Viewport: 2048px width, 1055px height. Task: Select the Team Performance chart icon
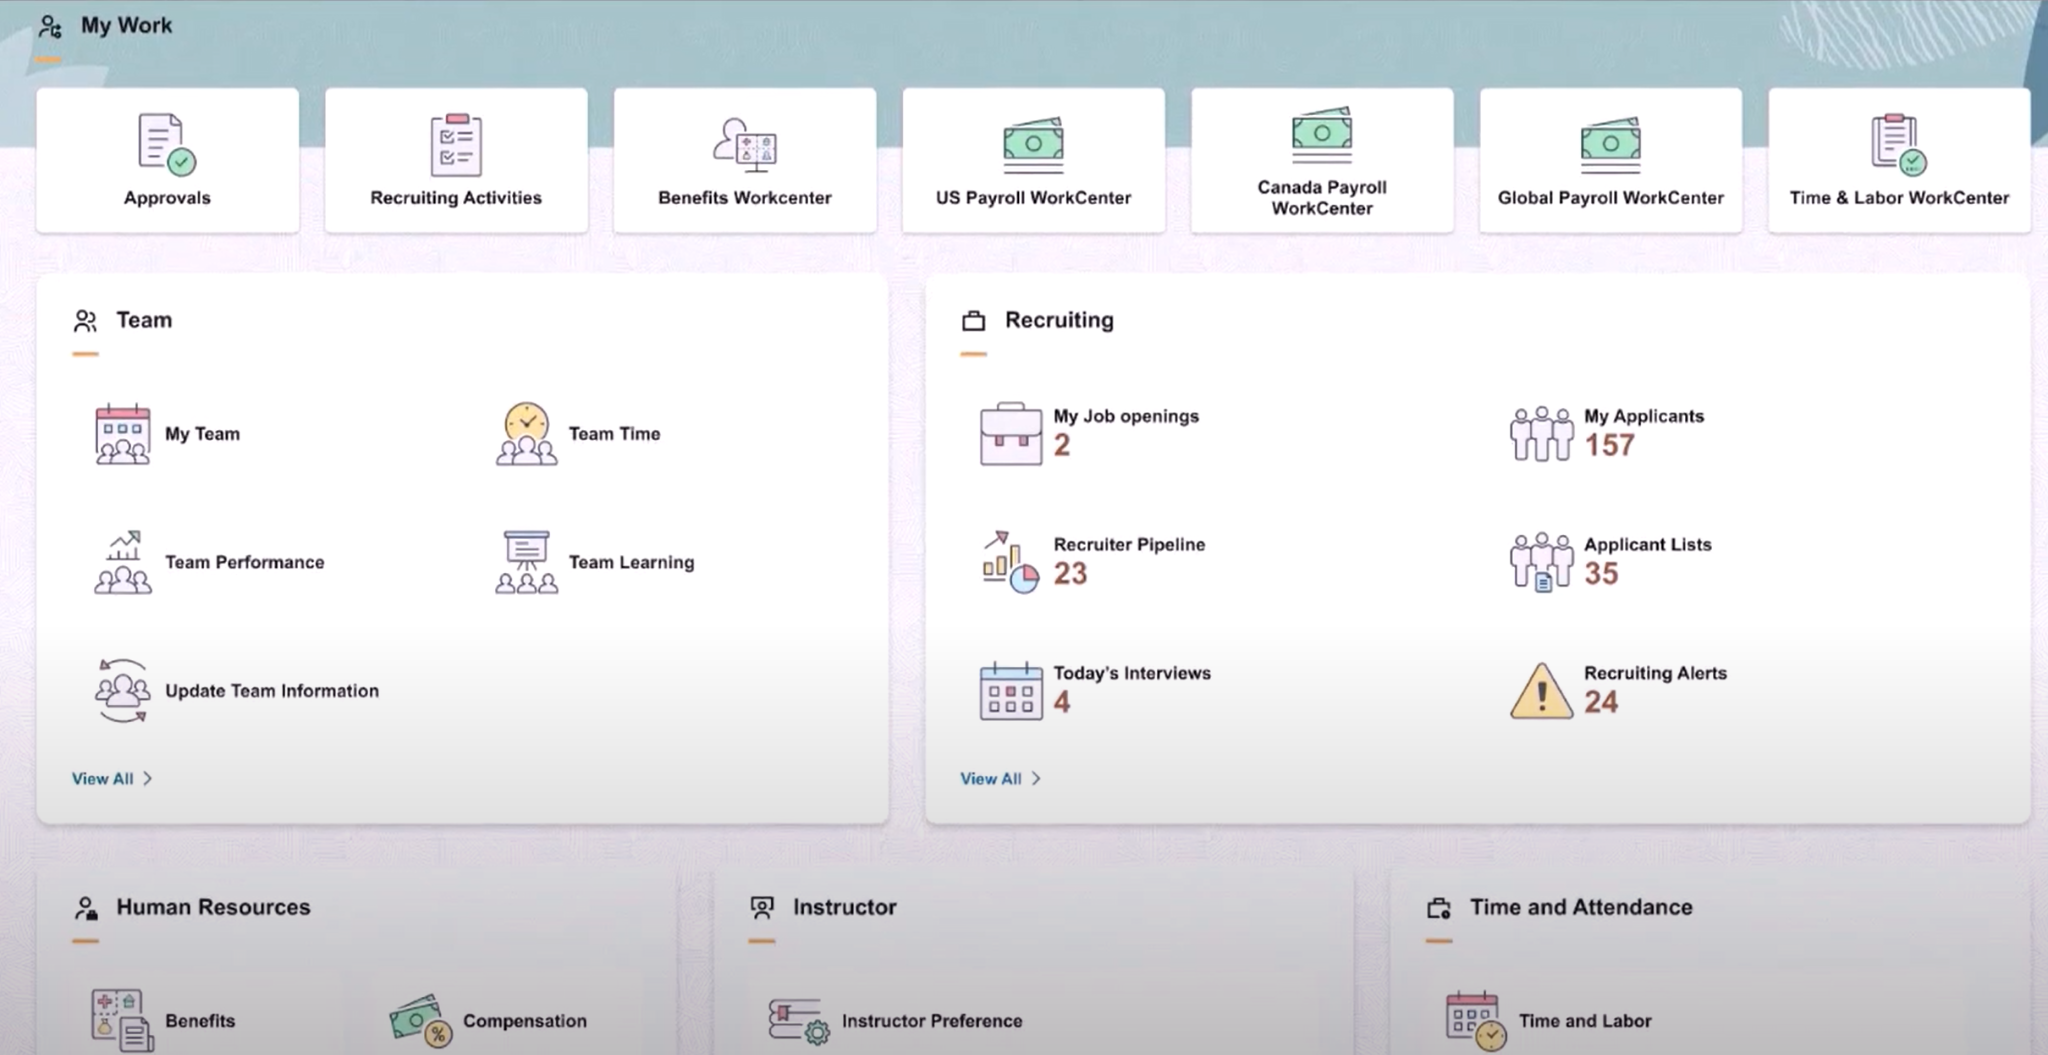[x=122, y=561]
